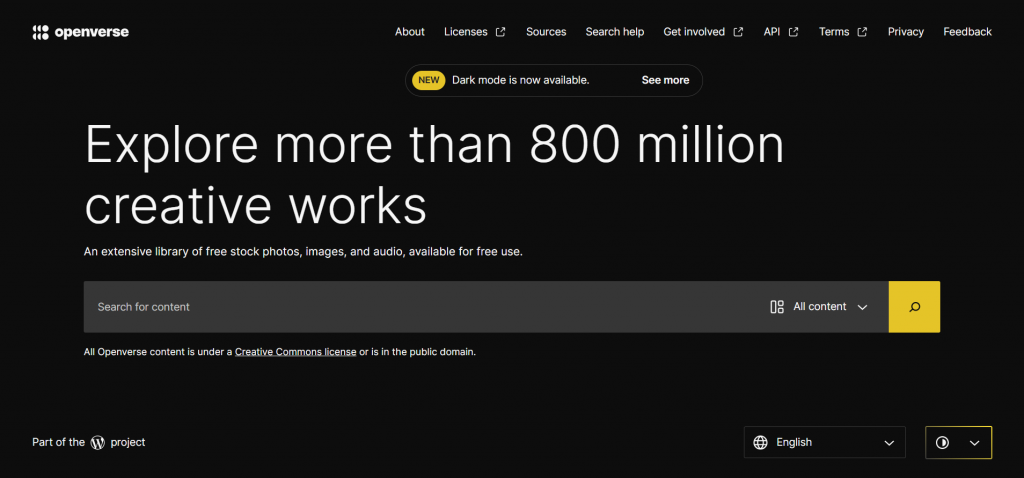Open the theme switcher dropdown
Viewport: 1024px width, 478px height.
(x=958, y=443)
